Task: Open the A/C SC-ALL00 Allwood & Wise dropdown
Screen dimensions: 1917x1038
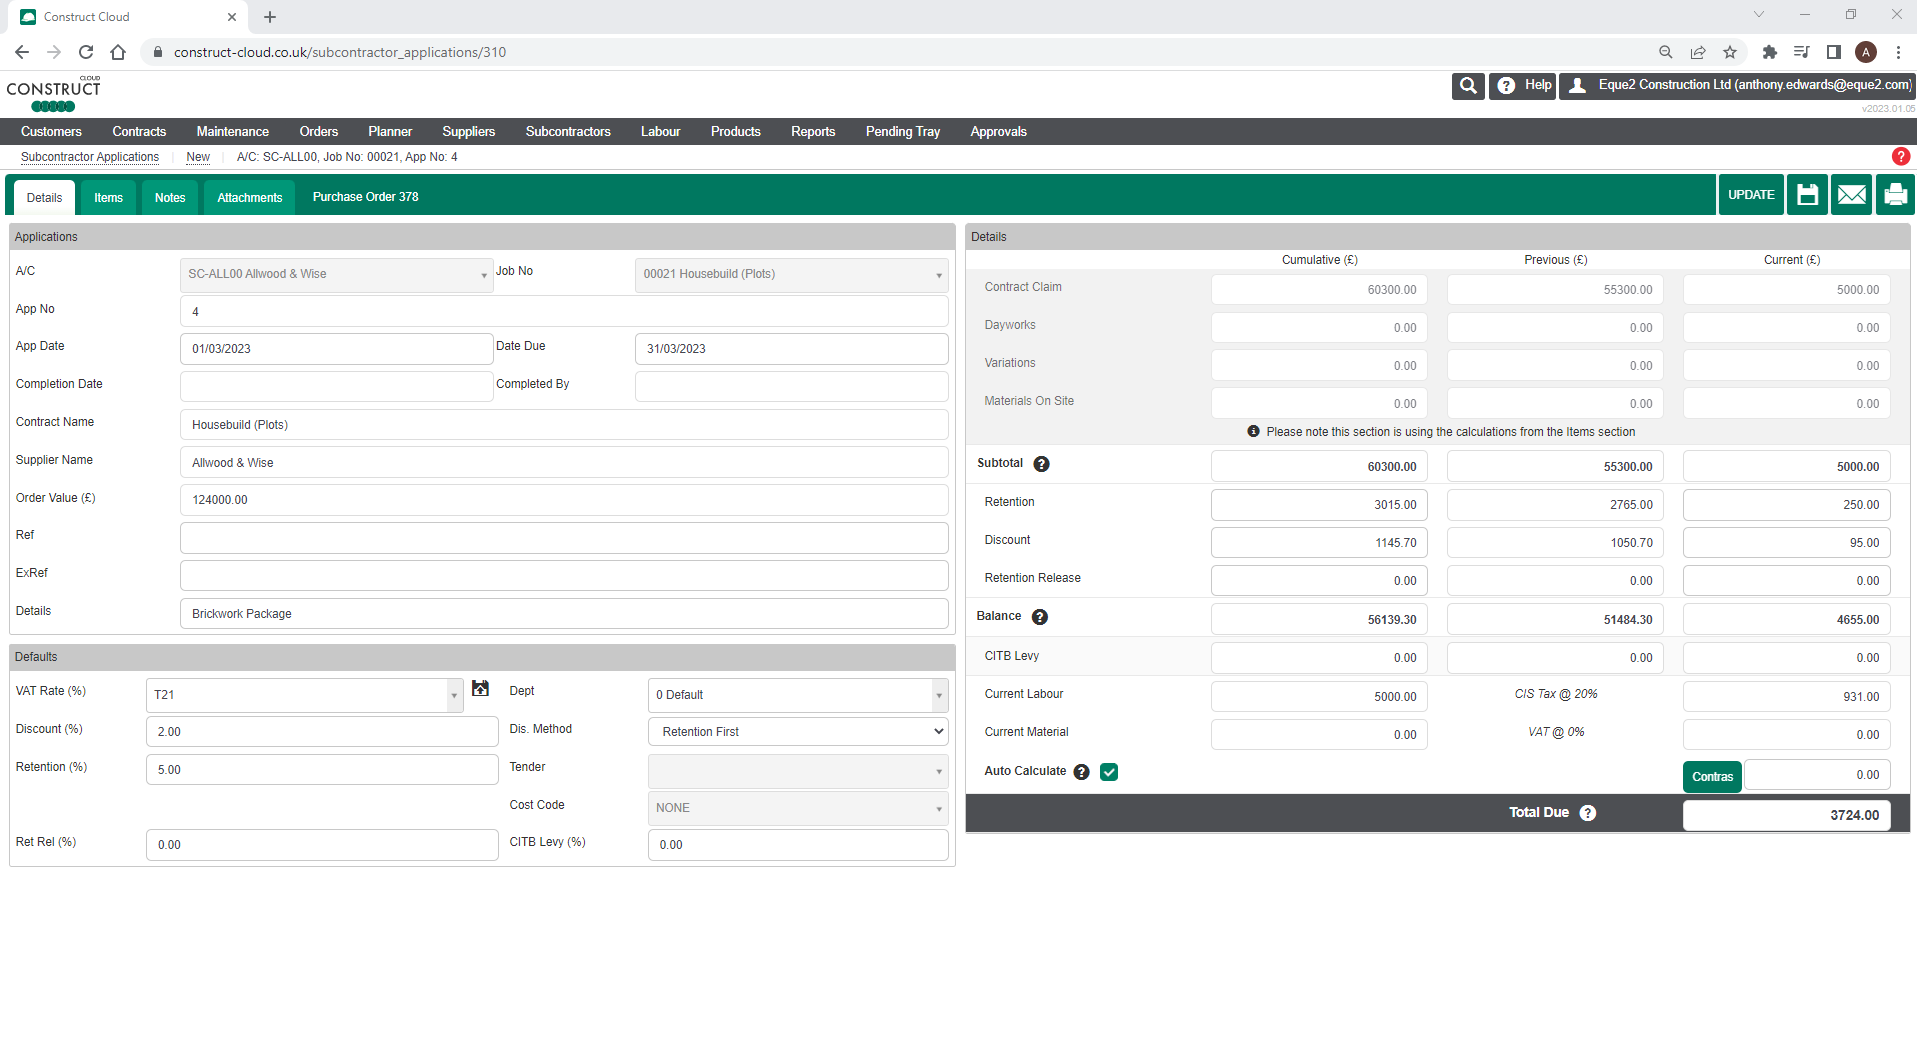Action: pyautogui.click(x=337, y=275)
